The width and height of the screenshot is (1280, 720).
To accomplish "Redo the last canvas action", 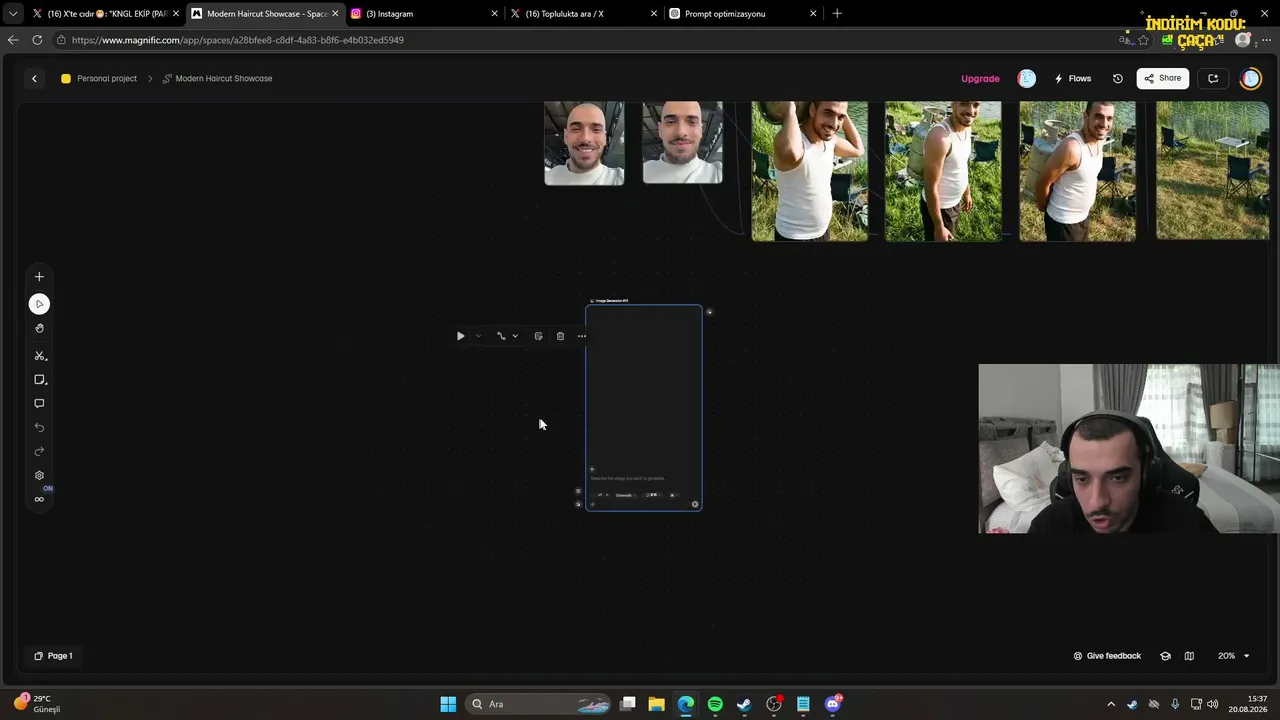I will coord(39,452).
